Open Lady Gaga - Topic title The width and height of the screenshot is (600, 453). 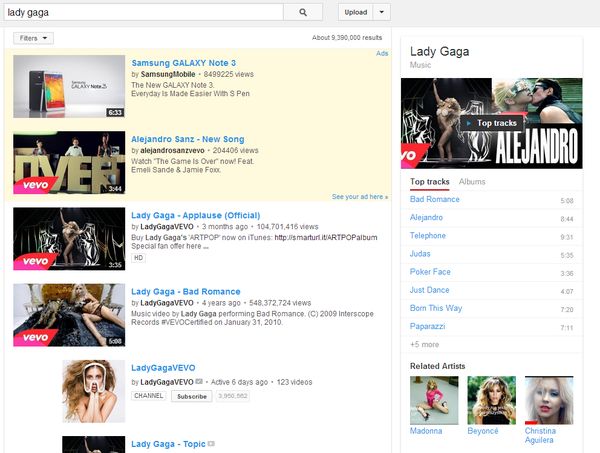tap(168, 444)
